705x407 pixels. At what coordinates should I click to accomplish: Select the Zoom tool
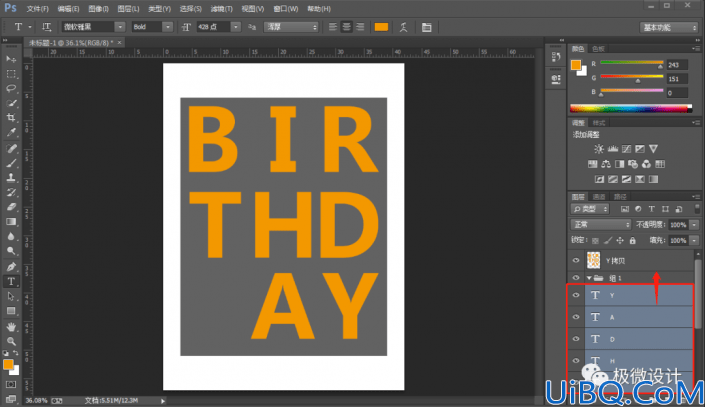tap(11, 341)
